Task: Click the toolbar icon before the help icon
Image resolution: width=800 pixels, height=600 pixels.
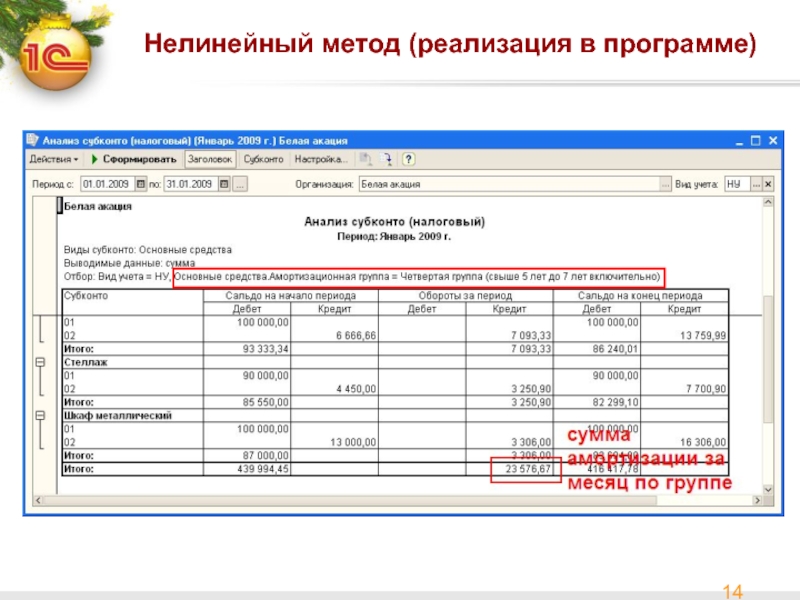Action: pos(387,159)
